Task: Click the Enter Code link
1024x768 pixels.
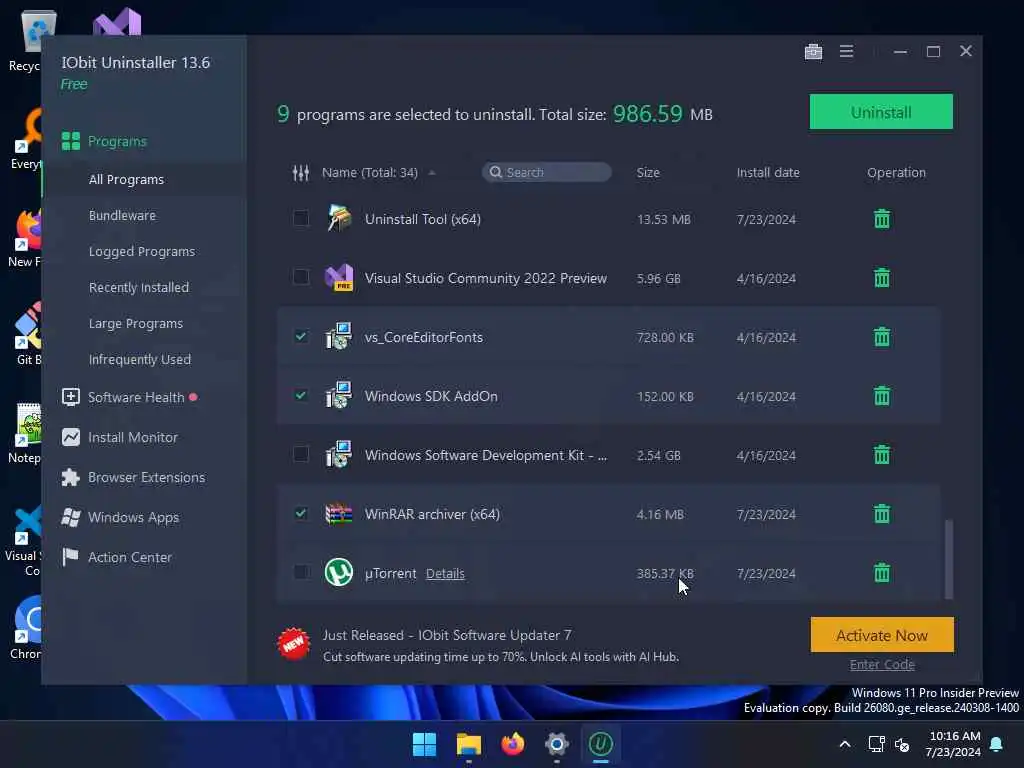Action: pyautogui.click(x=882, y=665)
